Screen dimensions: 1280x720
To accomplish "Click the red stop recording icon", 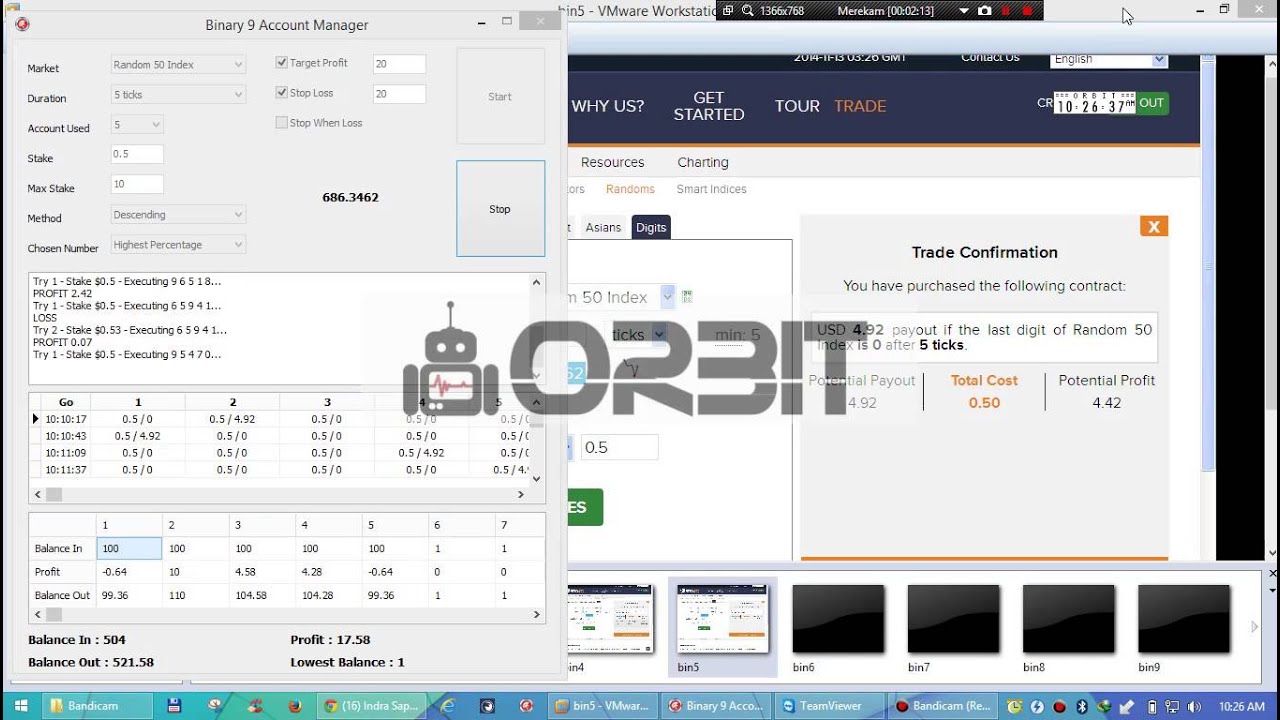I will click(1027, 10).
